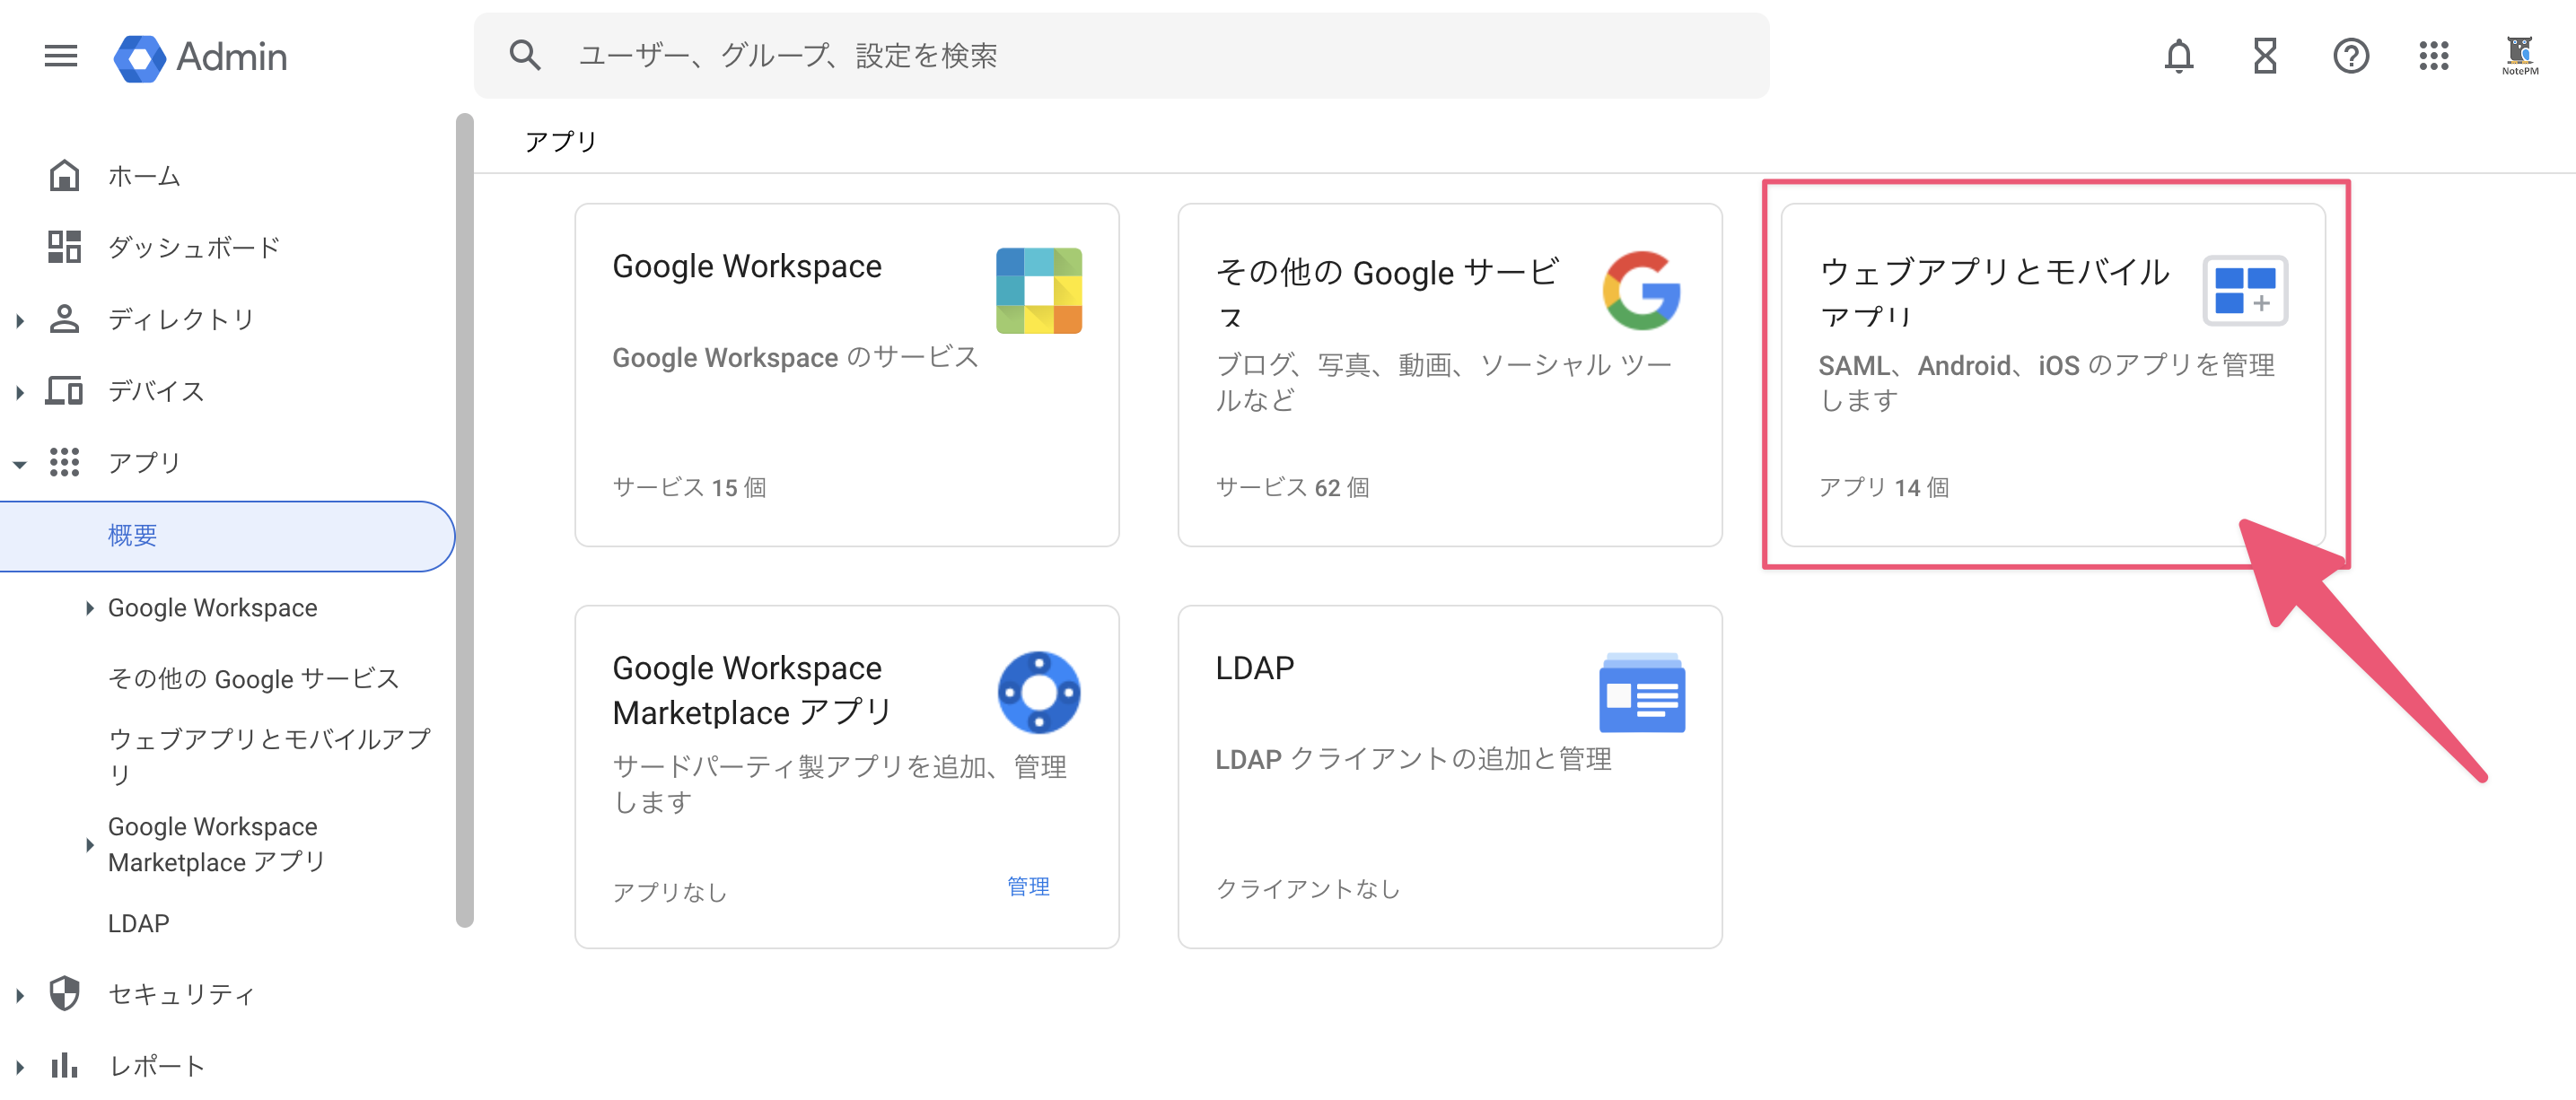This screenshot has width=2576, height=1100.
Task: Click the デバイス label in sidebar
Action: pyautogui.click(x=156, y=391)
